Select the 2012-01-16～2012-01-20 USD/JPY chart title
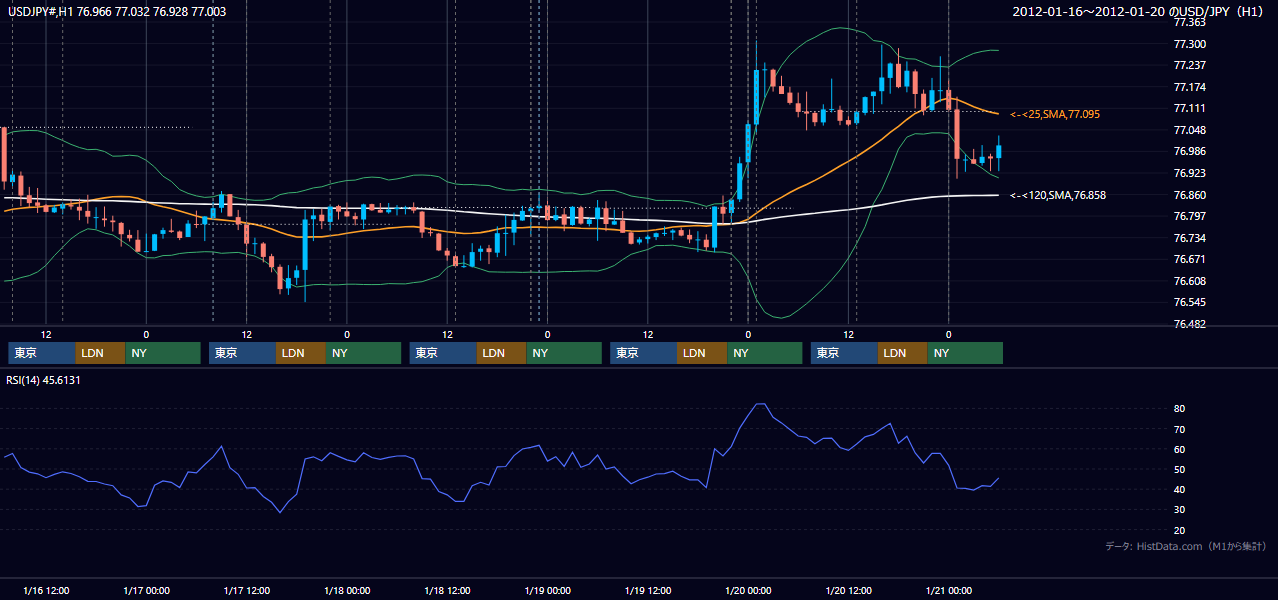Viewport: 1278px width, 600px height. [1139, 11]
